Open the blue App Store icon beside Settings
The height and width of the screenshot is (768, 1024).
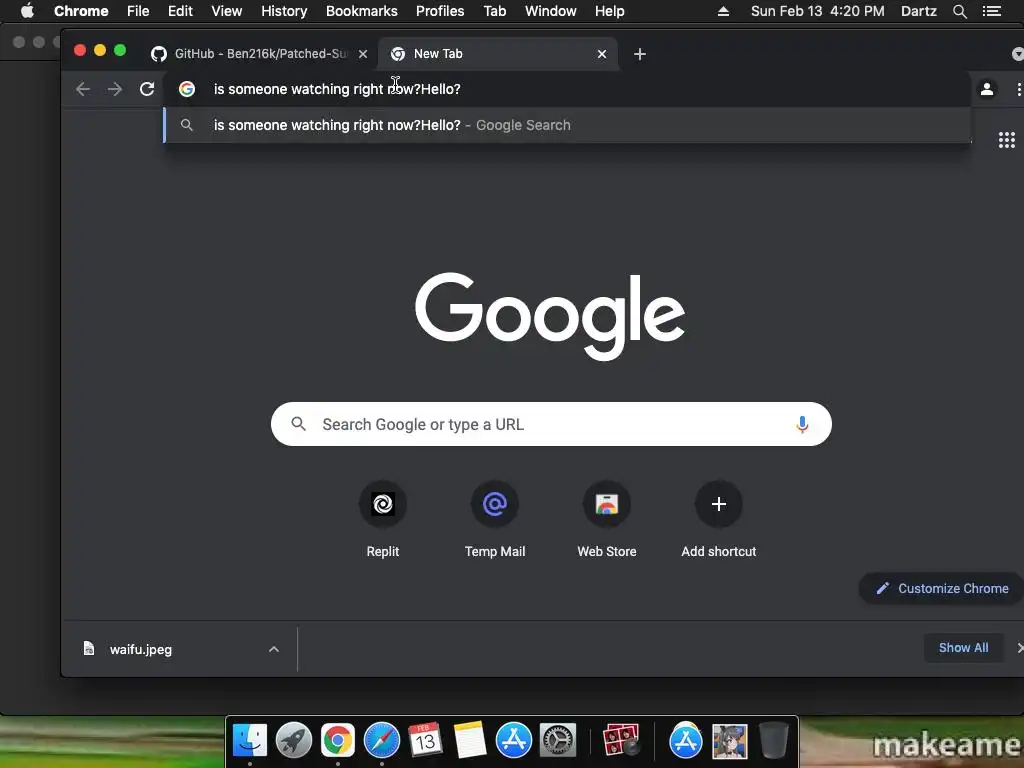(514, 741)
